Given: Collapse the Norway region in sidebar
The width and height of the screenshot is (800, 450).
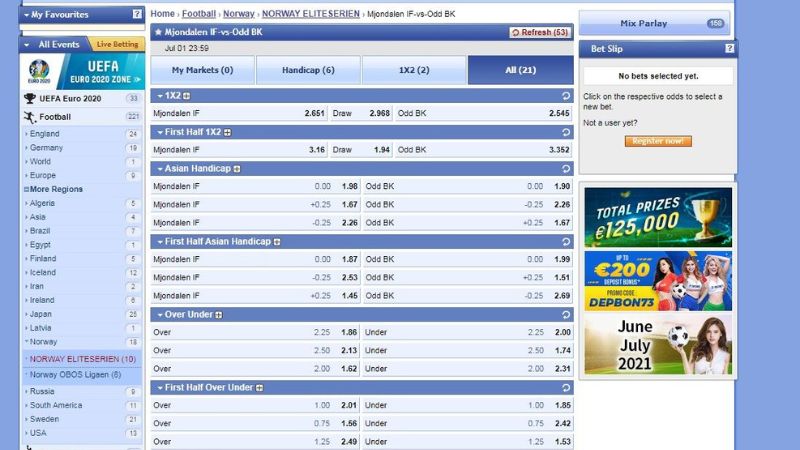Looking at the screenshot, I should [x=27, y=341].
